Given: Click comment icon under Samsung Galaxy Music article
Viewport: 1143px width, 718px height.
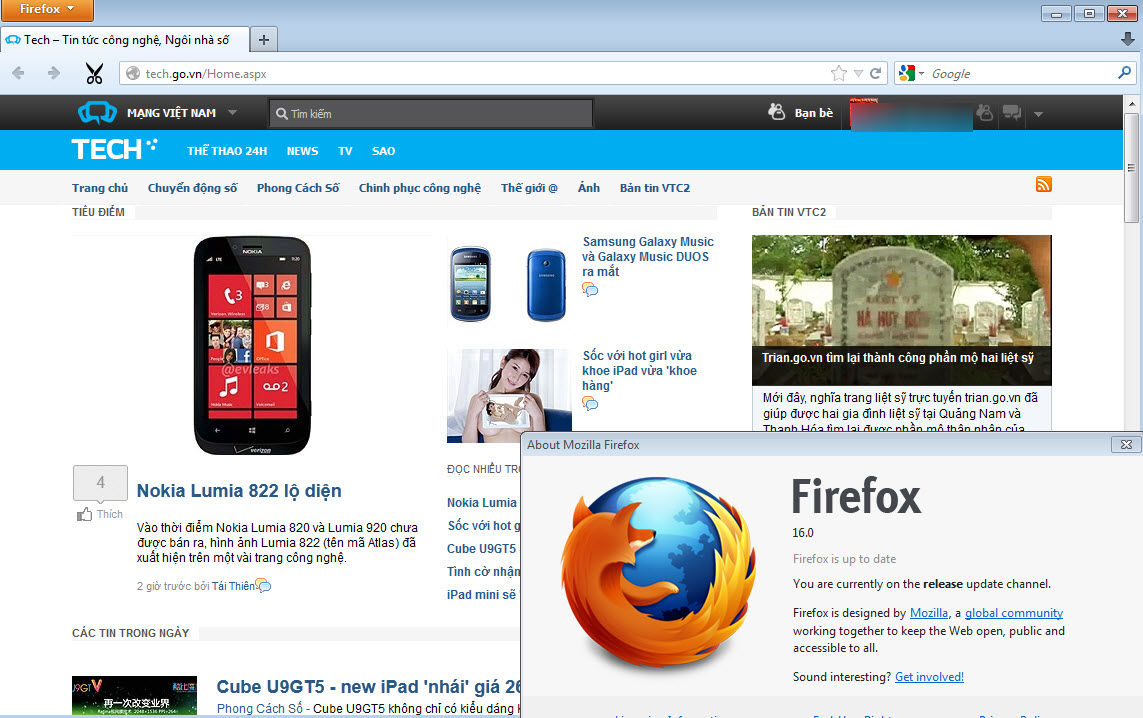Looking at the screenshot, I should point(590,290).
